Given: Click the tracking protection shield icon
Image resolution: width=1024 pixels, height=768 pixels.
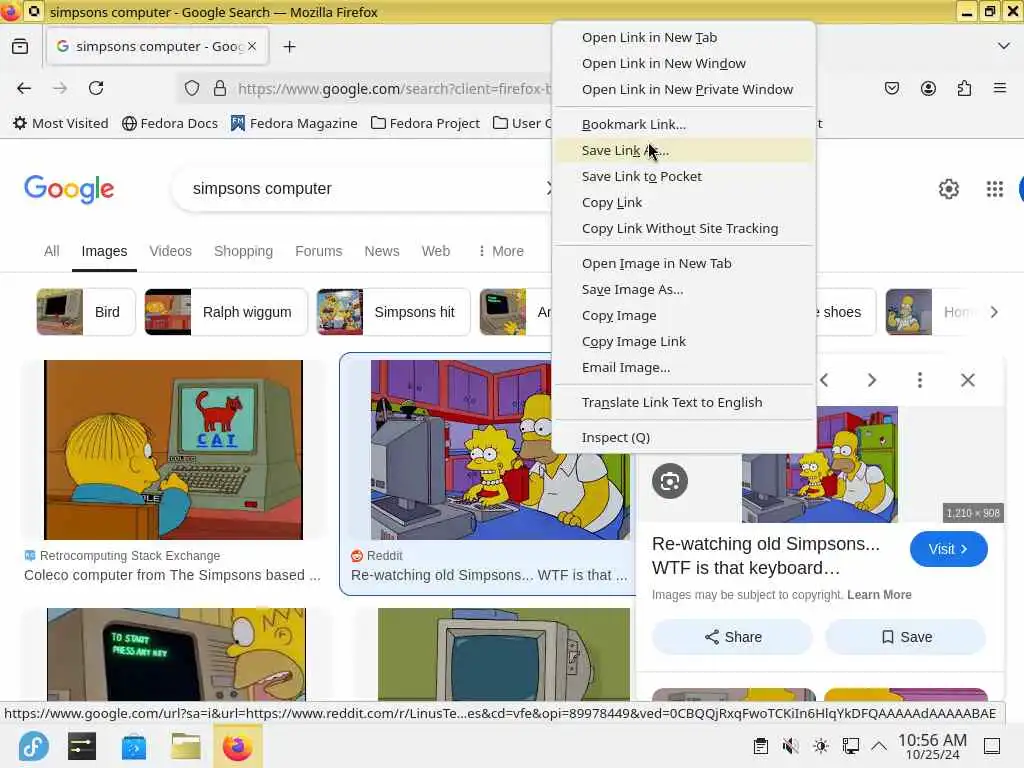Looking at the screenshot, I should pos(191,88).
